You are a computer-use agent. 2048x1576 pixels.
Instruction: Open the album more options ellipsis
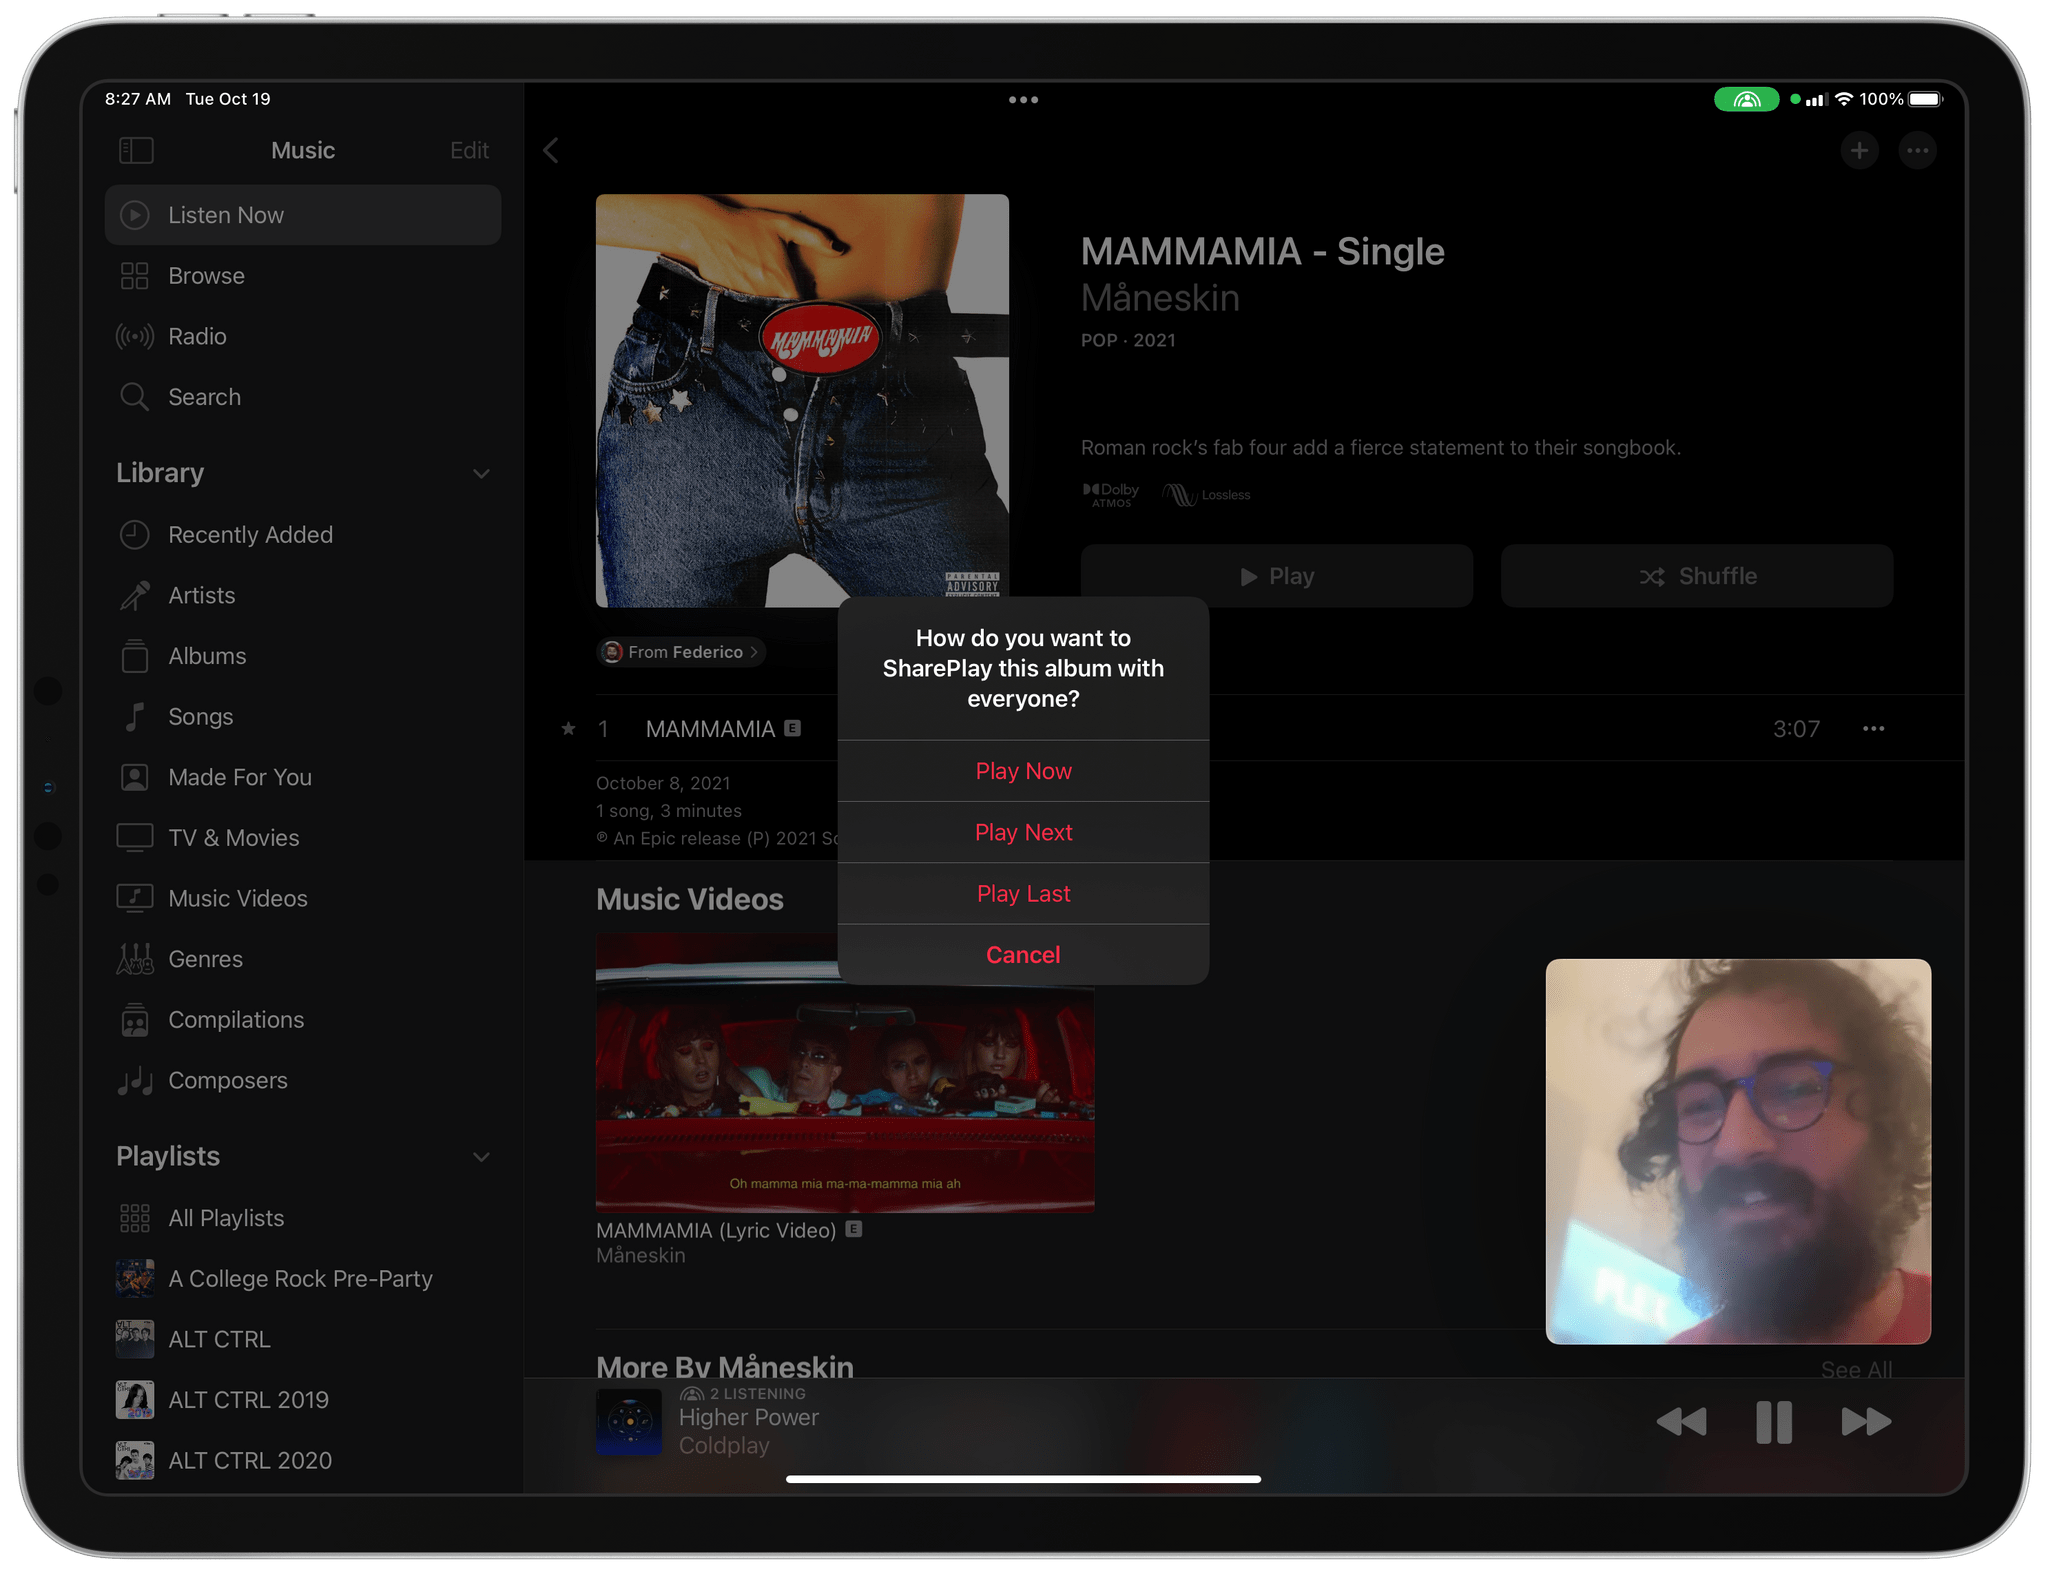click(x=1917, y=151)
